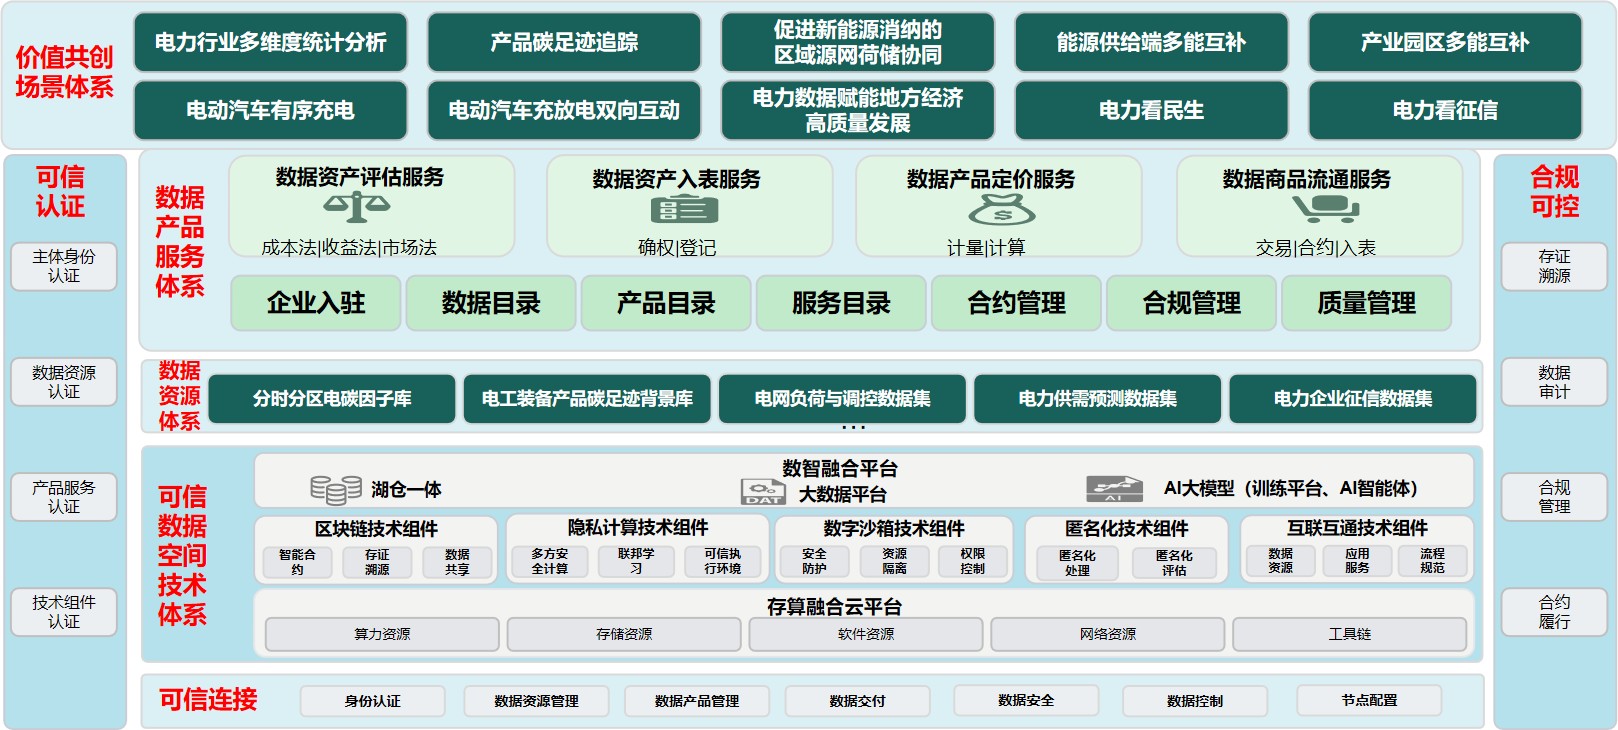Select the 电力看征信 scenario box
Screen dimensions: 1618x730
pyautogui.click(x=1445, y=110)
